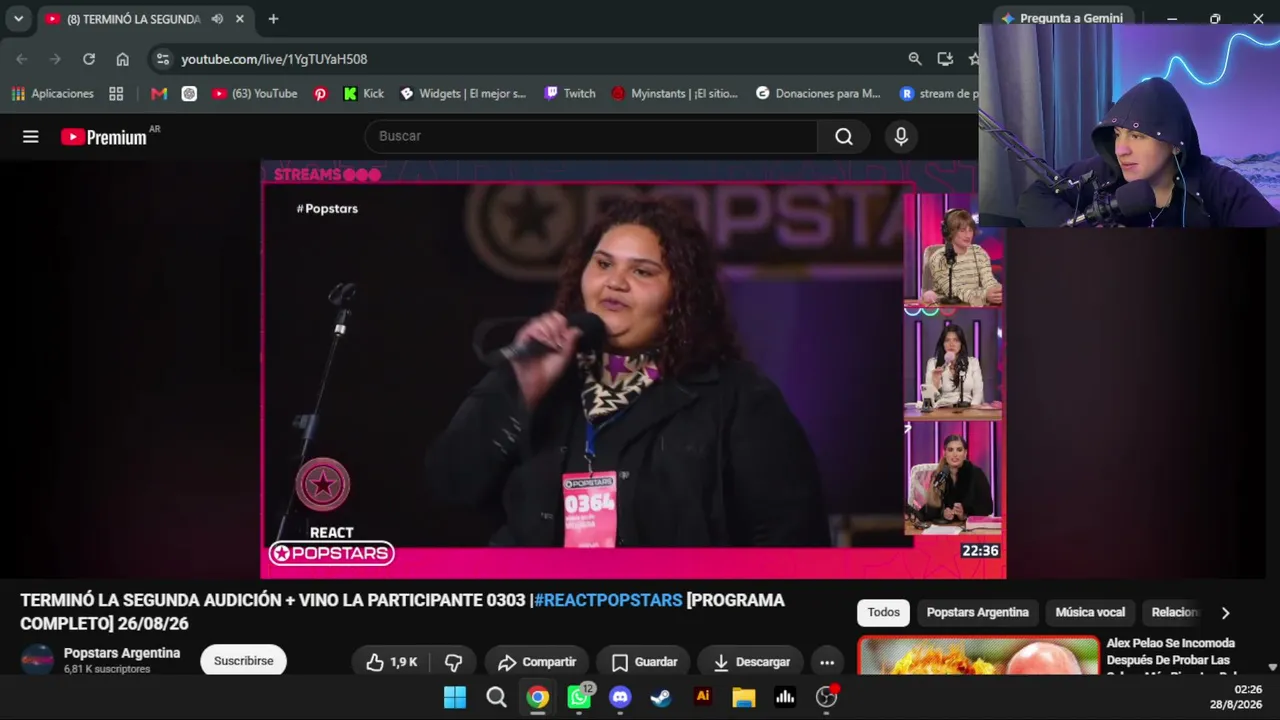Image resolution: width=1280 pixels, height=720 pixels.
Task: Dislike the video with thumbs-down button
Action: pyautogui.click(x=454, y=662)
